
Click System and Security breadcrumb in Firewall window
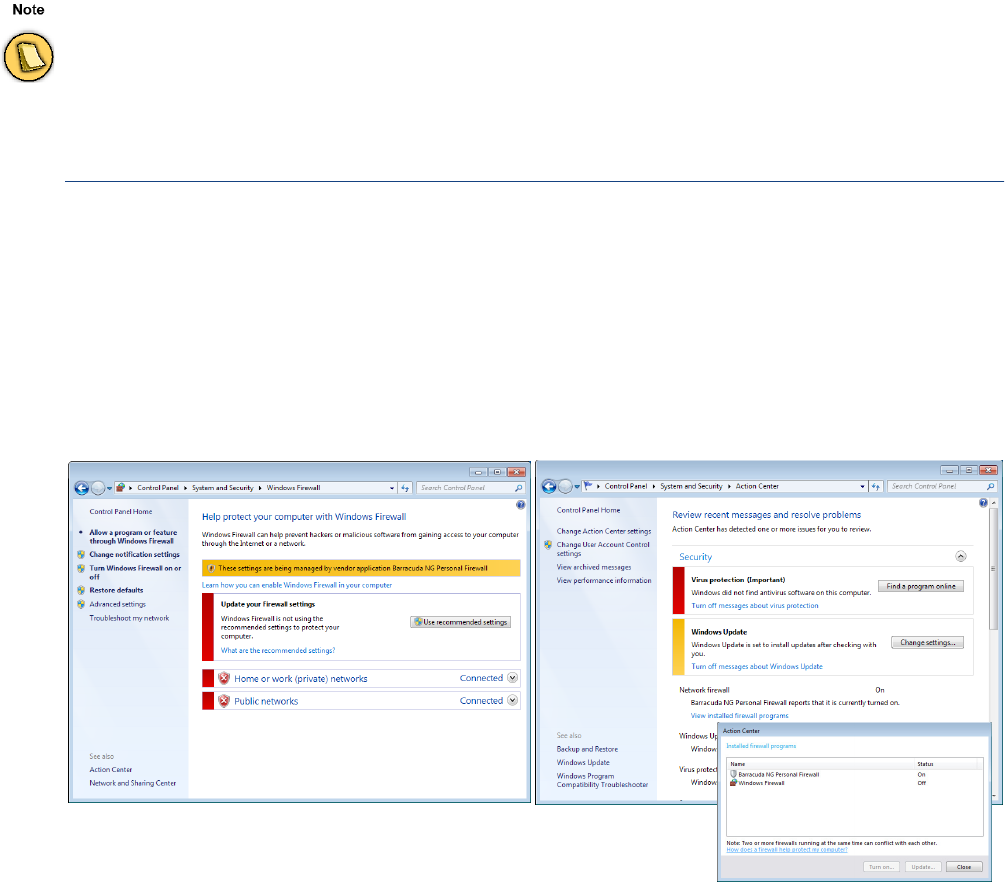coord(222,488)
